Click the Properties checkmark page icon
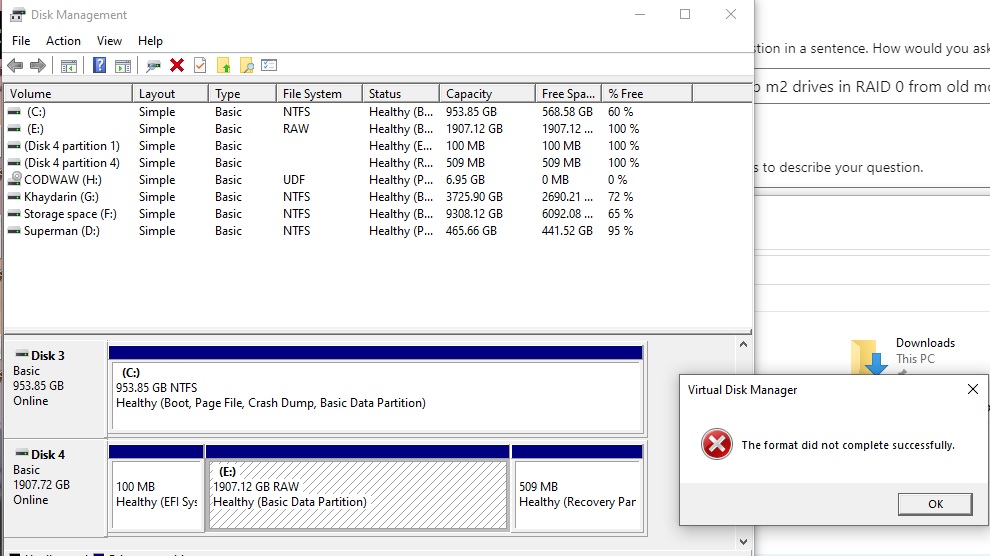This screenshot has height=556, width=990. pyautogui.click(x=200, y=65)
